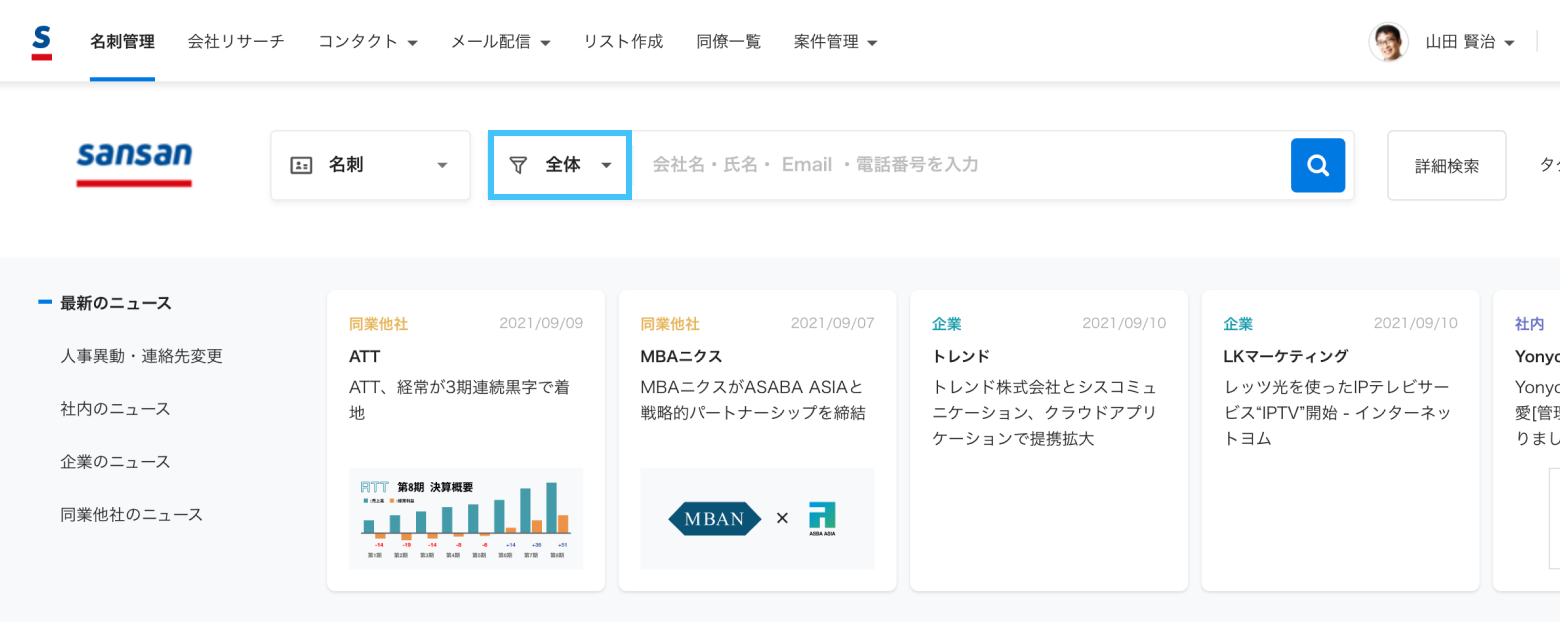Click the ATT 決算概要 chart thumbnail

pos(466,519)
